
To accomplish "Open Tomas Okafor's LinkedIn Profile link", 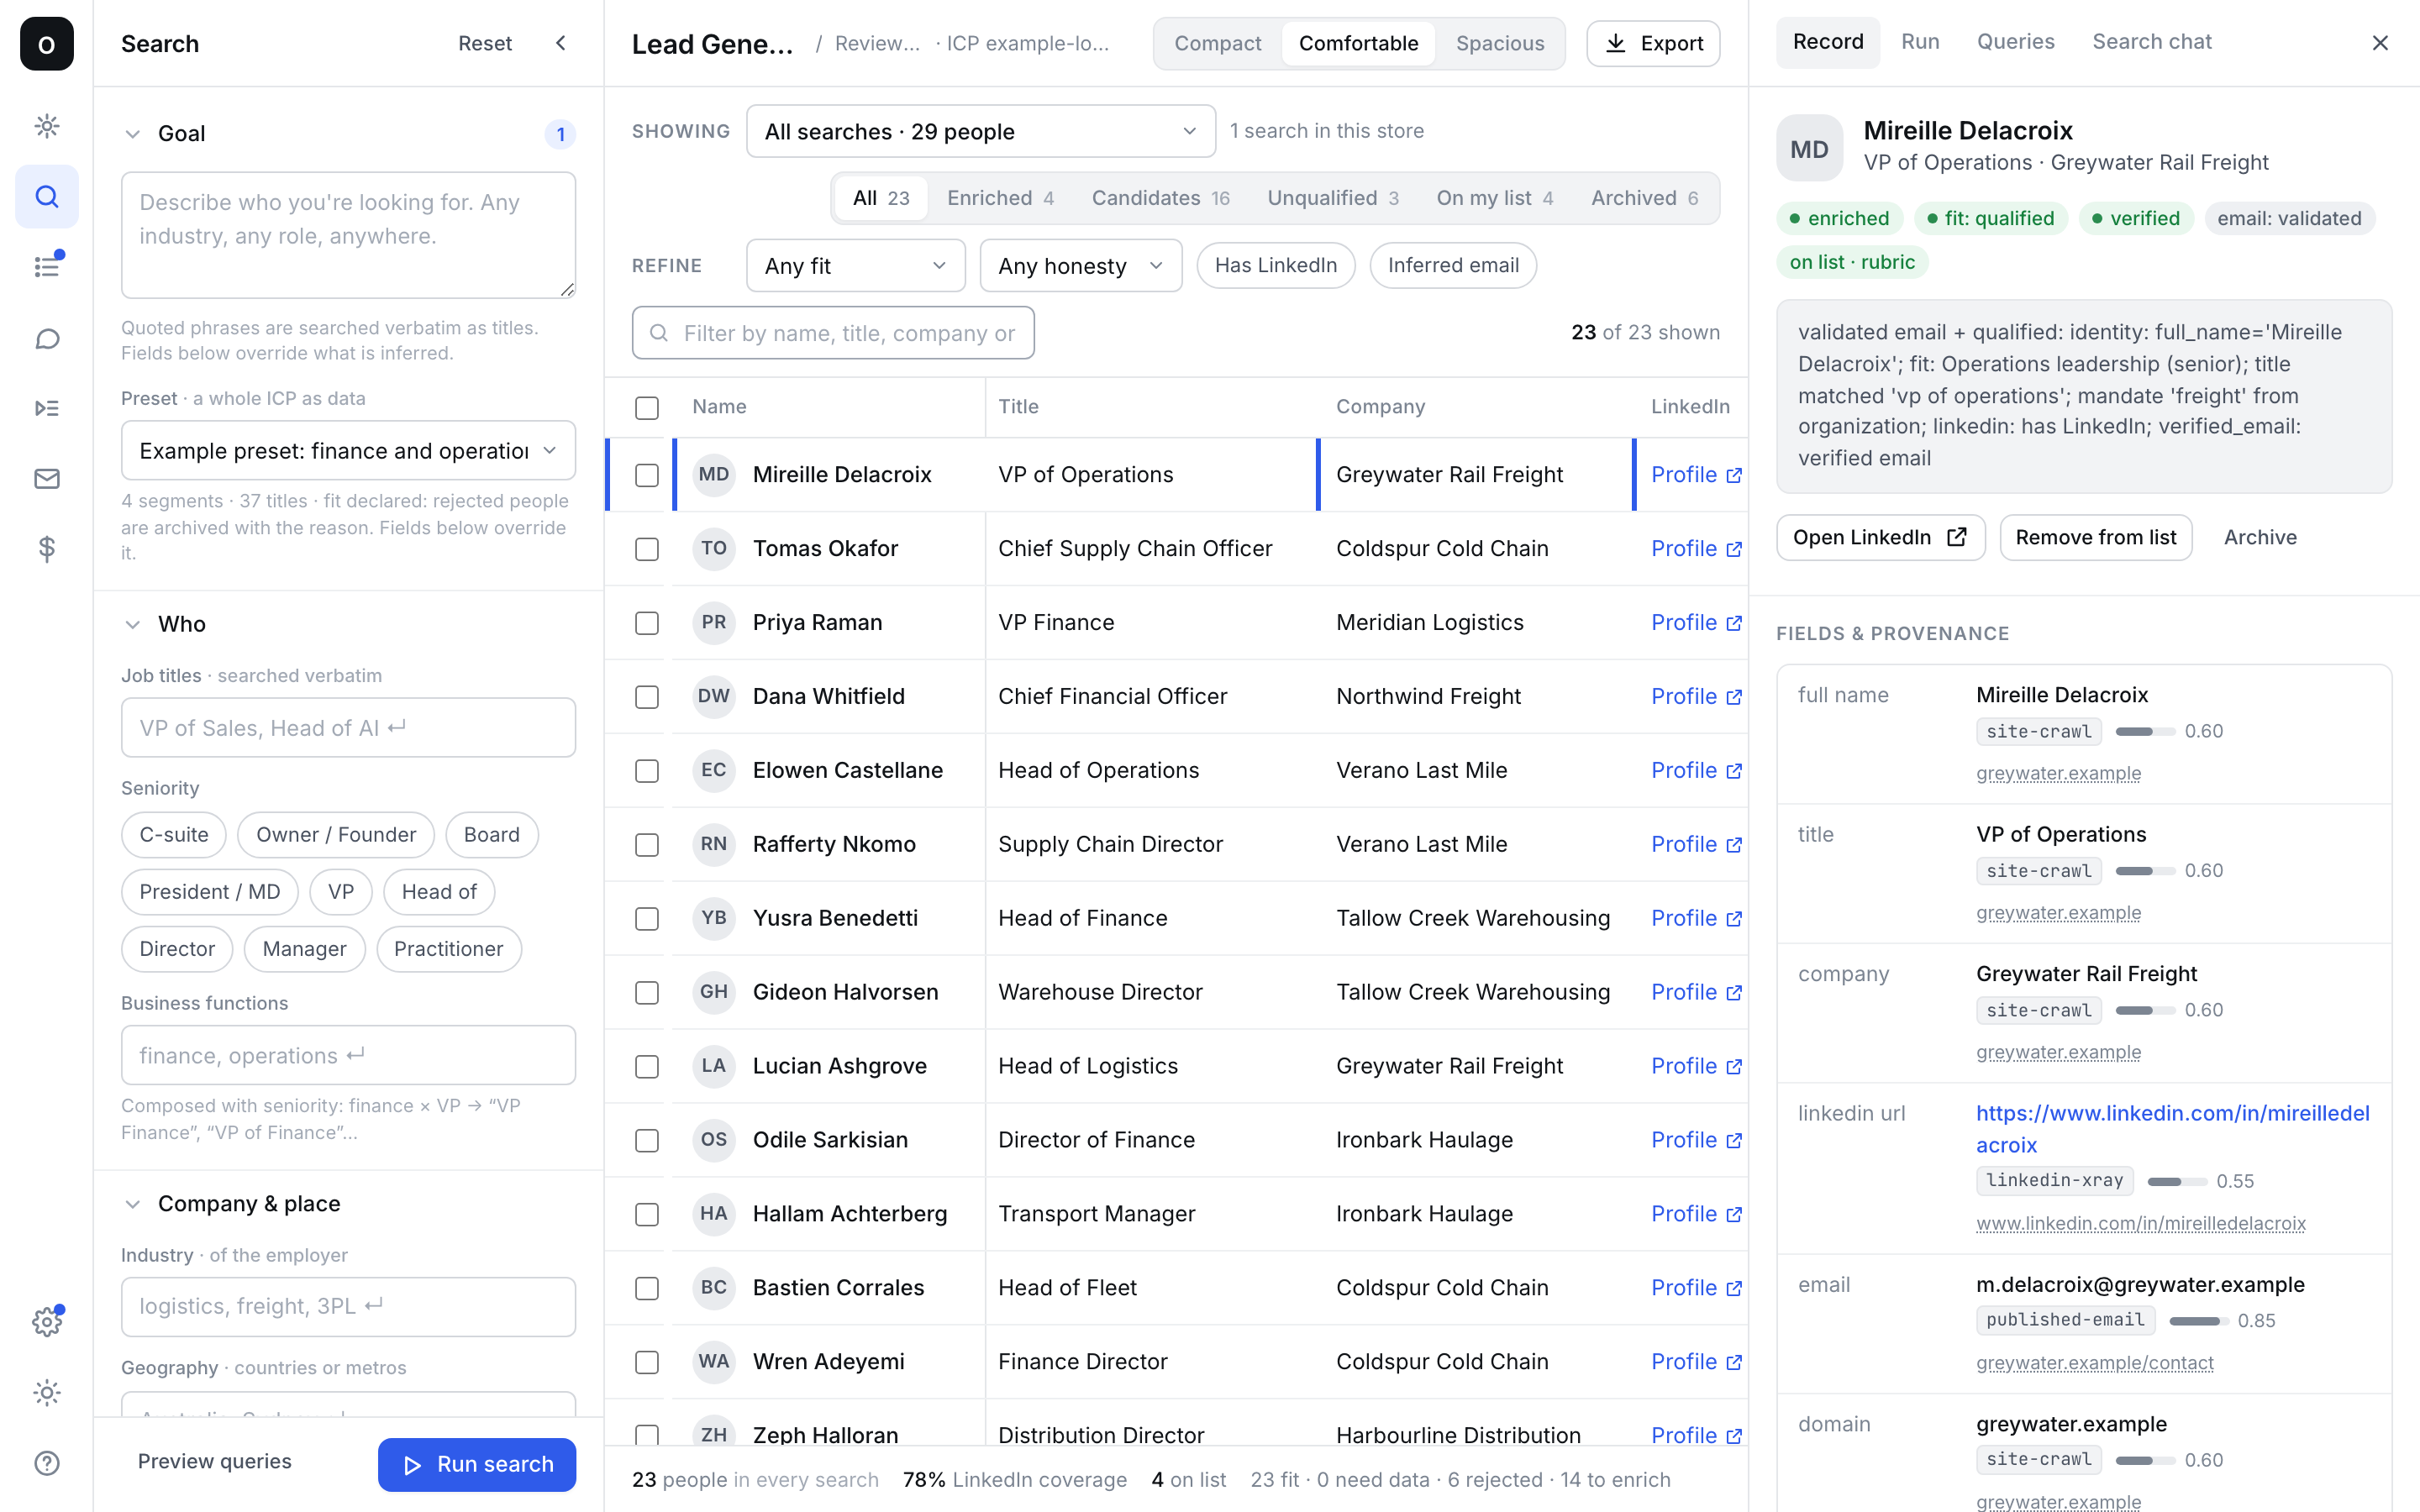I will pos(1696,548).
